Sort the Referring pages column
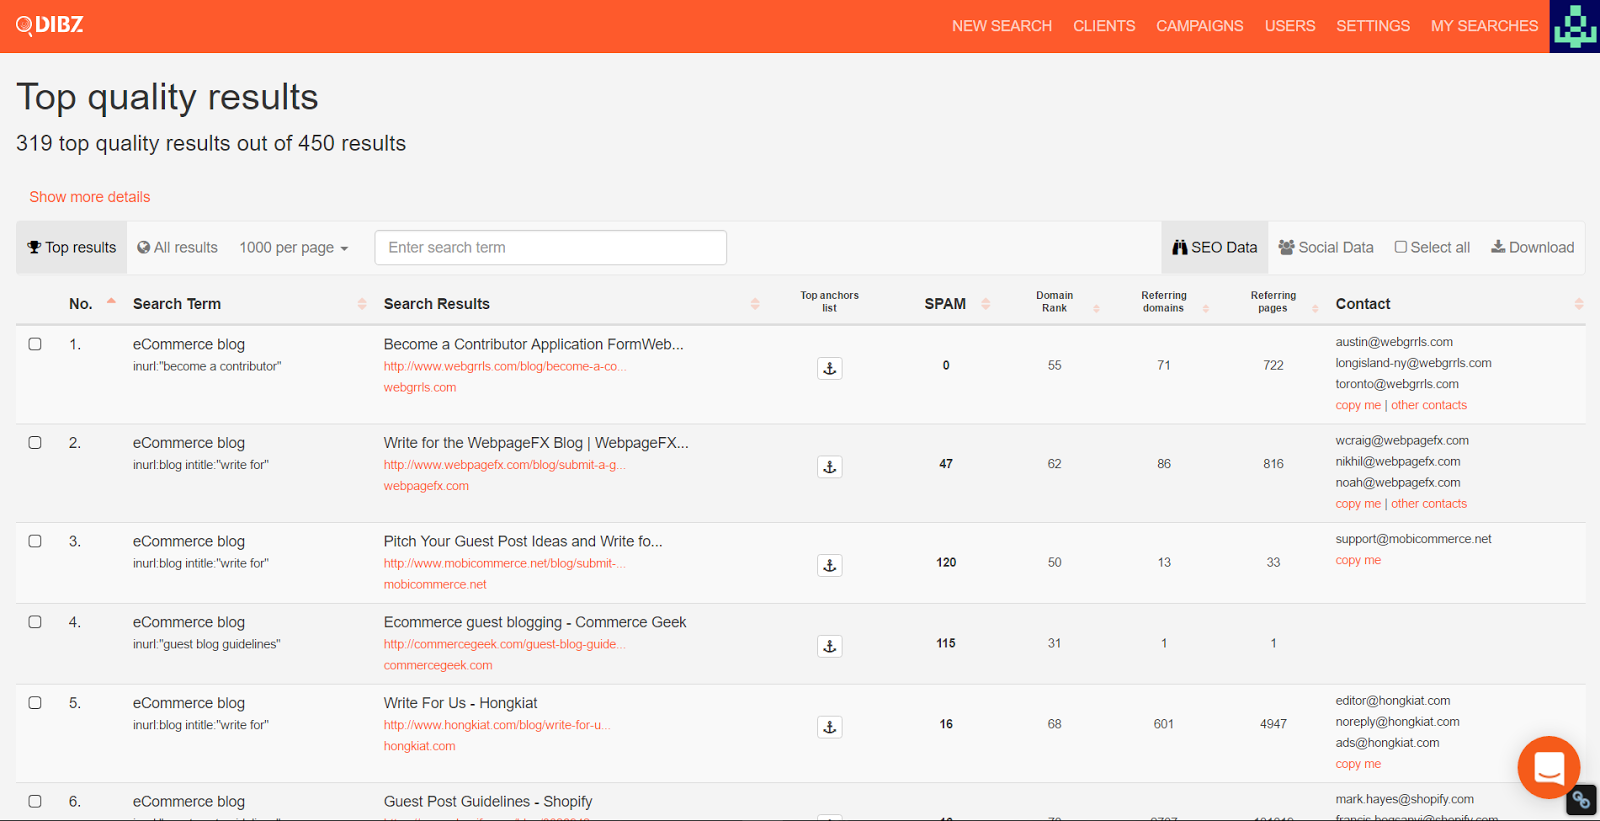Viewport: 1600px width, 821px height. click(x=1315, y=308)
